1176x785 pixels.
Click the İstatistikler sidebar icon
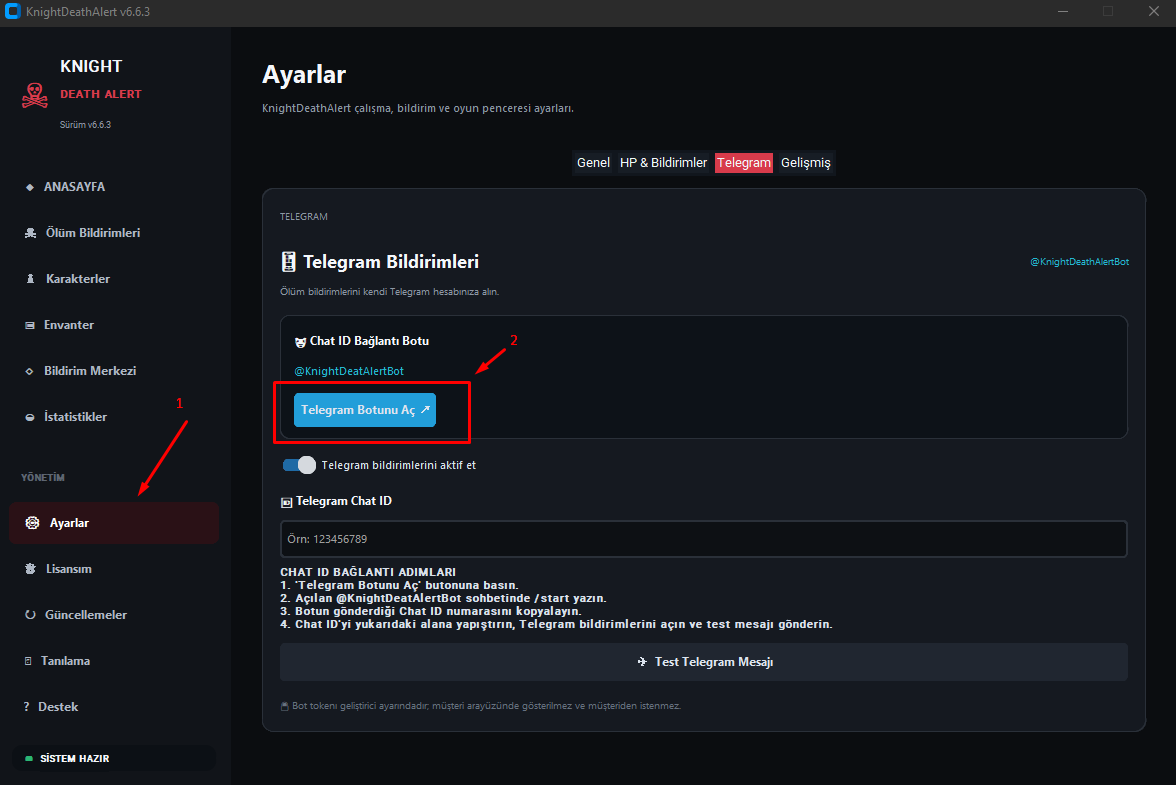pyautogui.click(x=30, y=418)
